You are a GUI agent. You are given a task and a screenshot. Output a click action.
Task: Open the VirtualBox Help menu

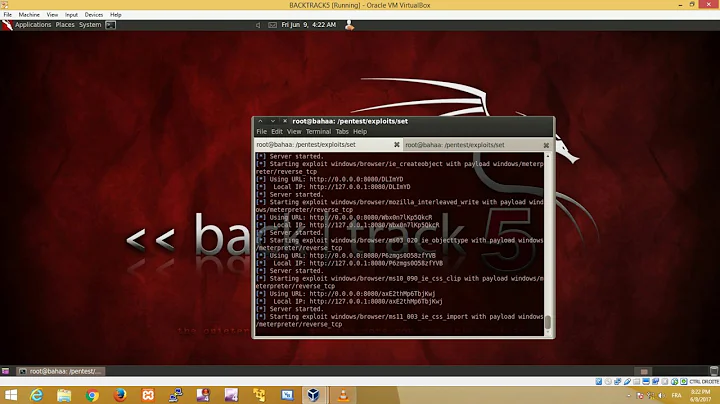pyautogui.click(x=116, y=15)
